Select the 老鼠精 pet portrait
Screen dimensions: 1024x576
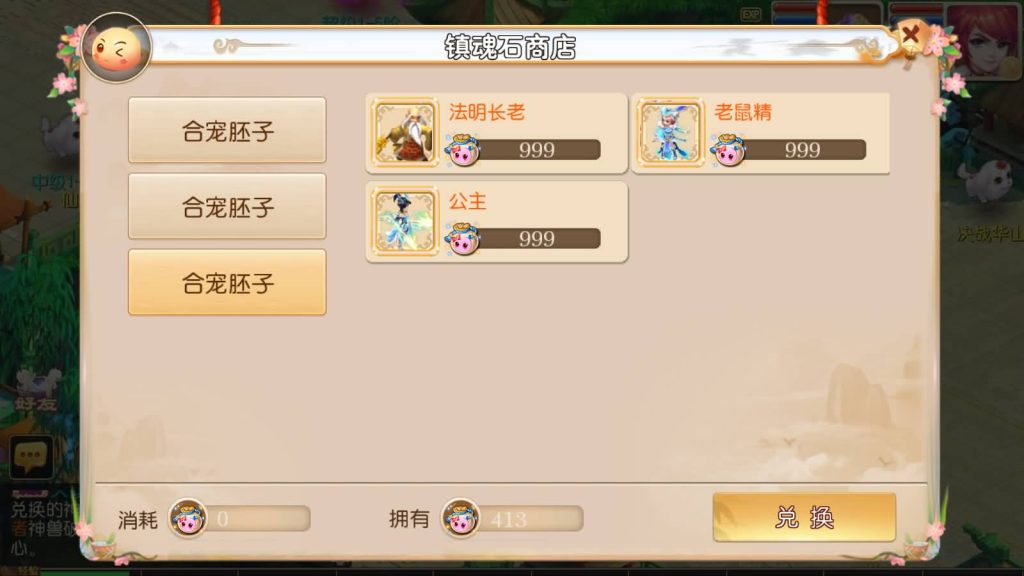pos(671,133)
